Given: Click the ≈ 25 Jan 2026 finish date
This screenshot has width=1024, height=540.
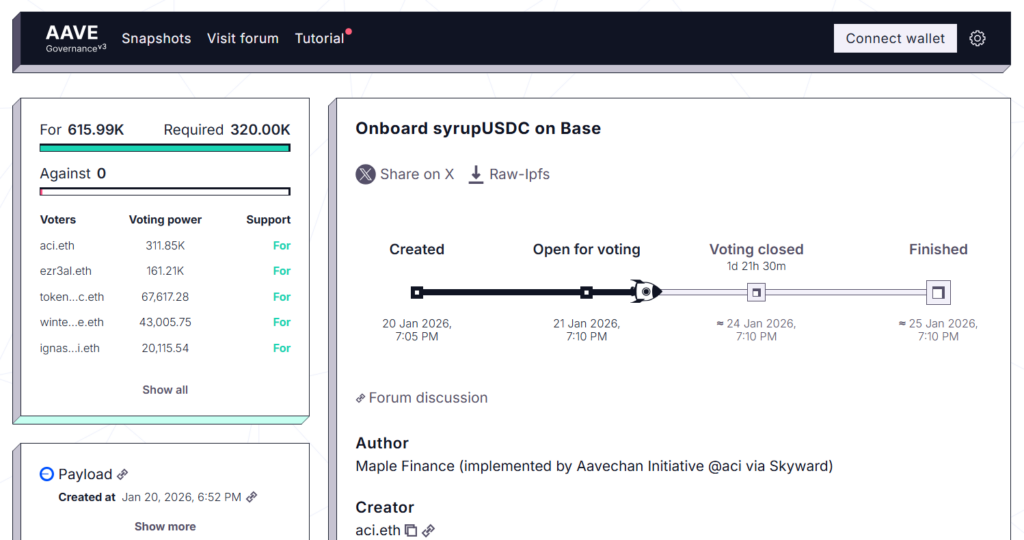Looking at the screenshot, I should click(938, 330).
